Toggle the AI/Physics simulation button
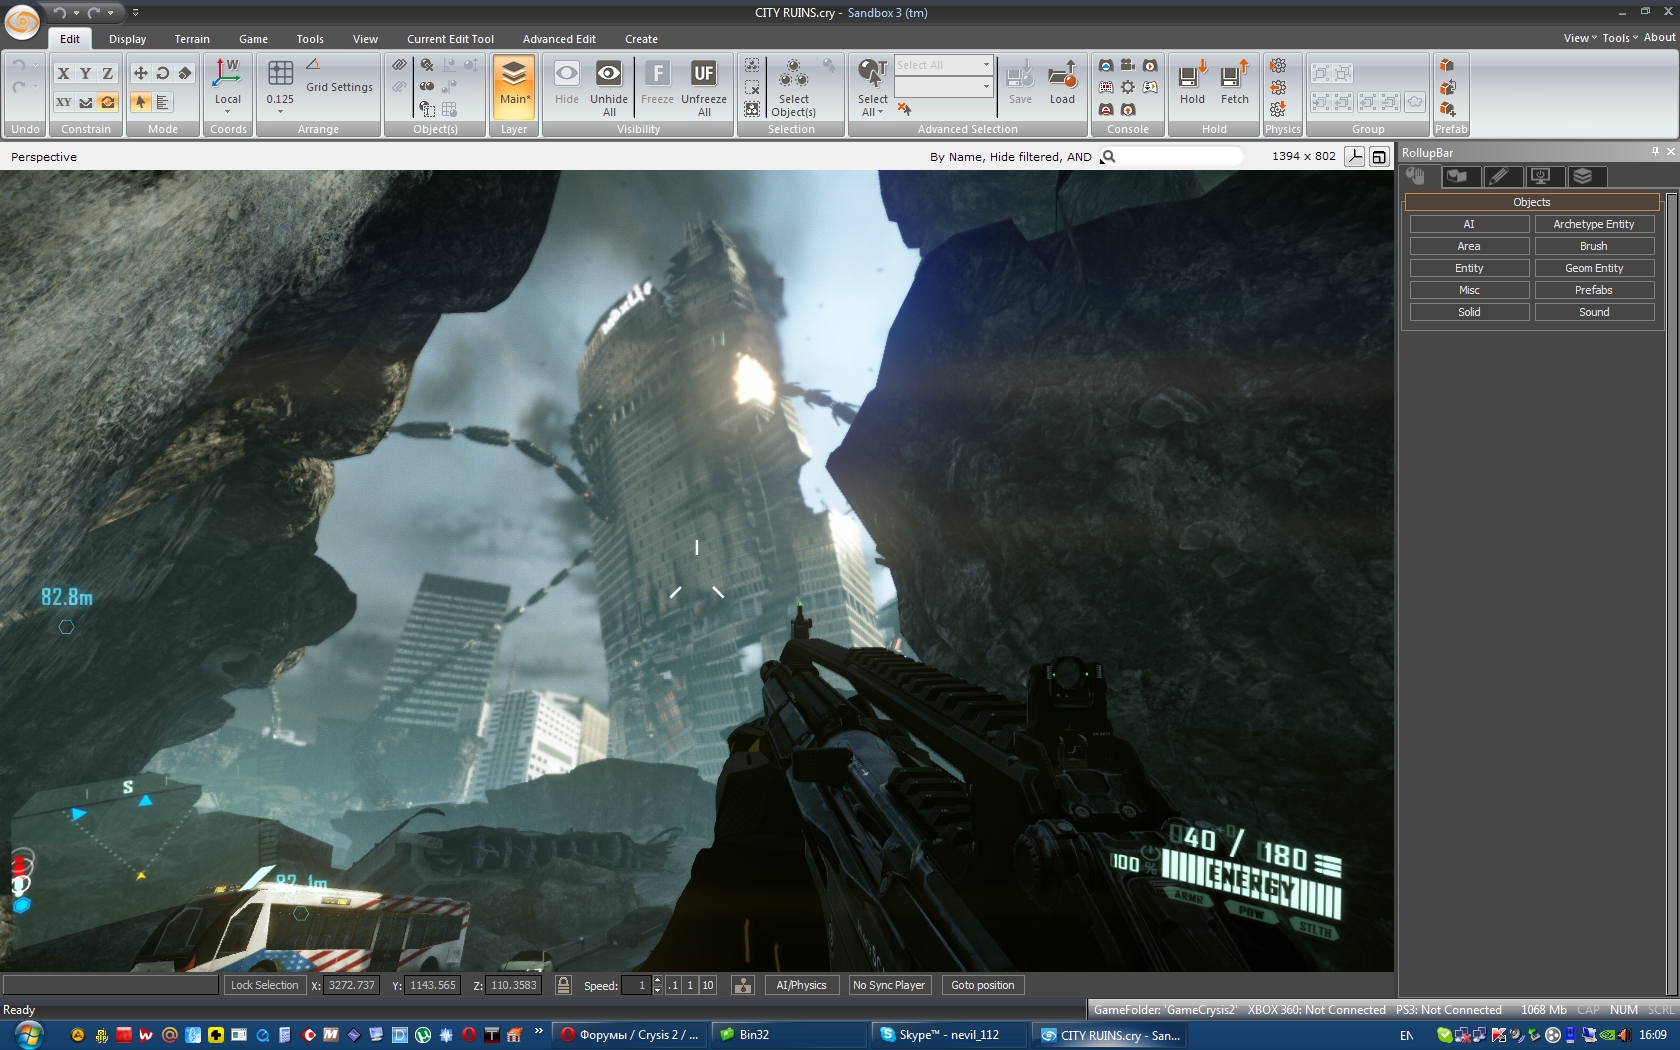Screen dimensions: 1680x1050 (x=801, y=985)
